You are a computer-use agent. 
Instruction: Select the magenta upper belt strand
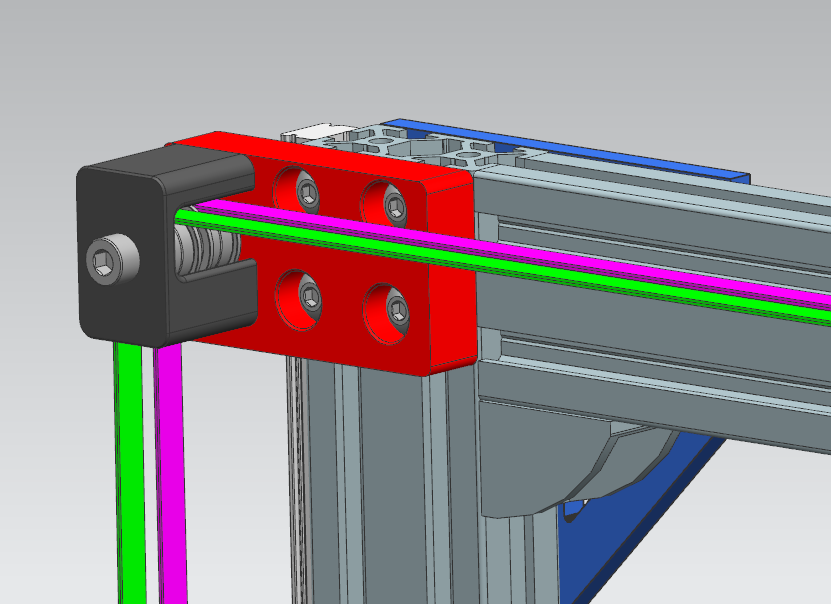pos(600,263)
